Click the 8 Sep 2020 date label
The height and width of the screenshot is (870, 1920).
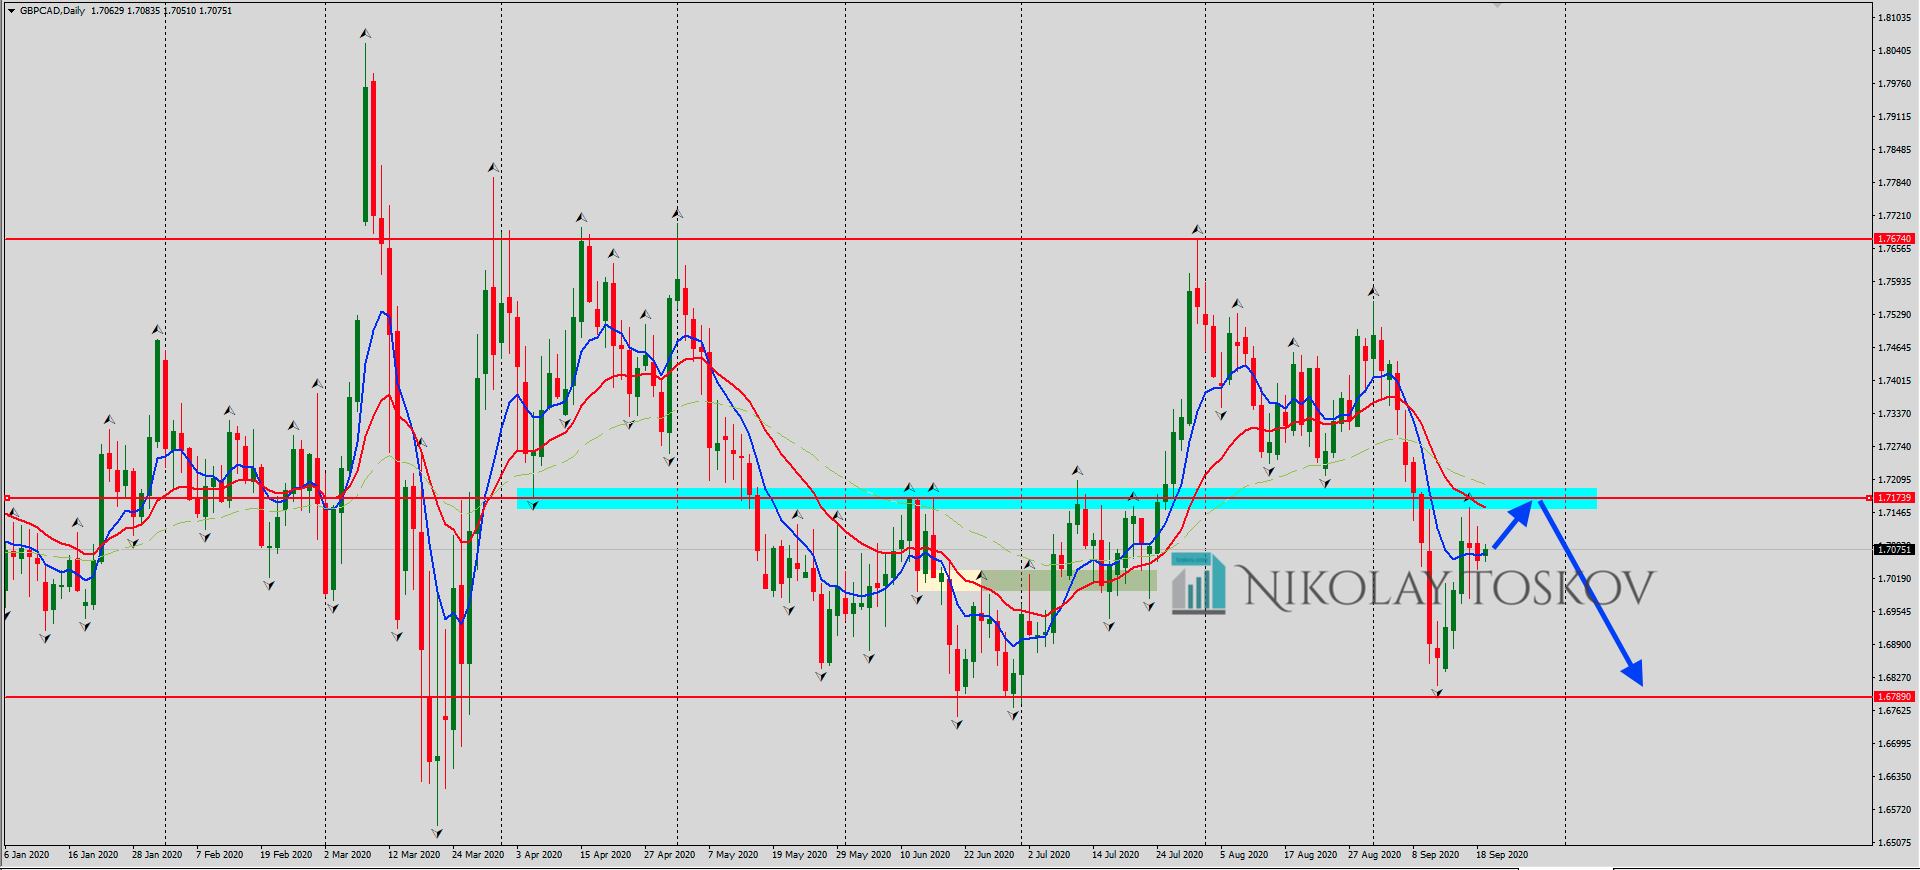pos(1436,855)
